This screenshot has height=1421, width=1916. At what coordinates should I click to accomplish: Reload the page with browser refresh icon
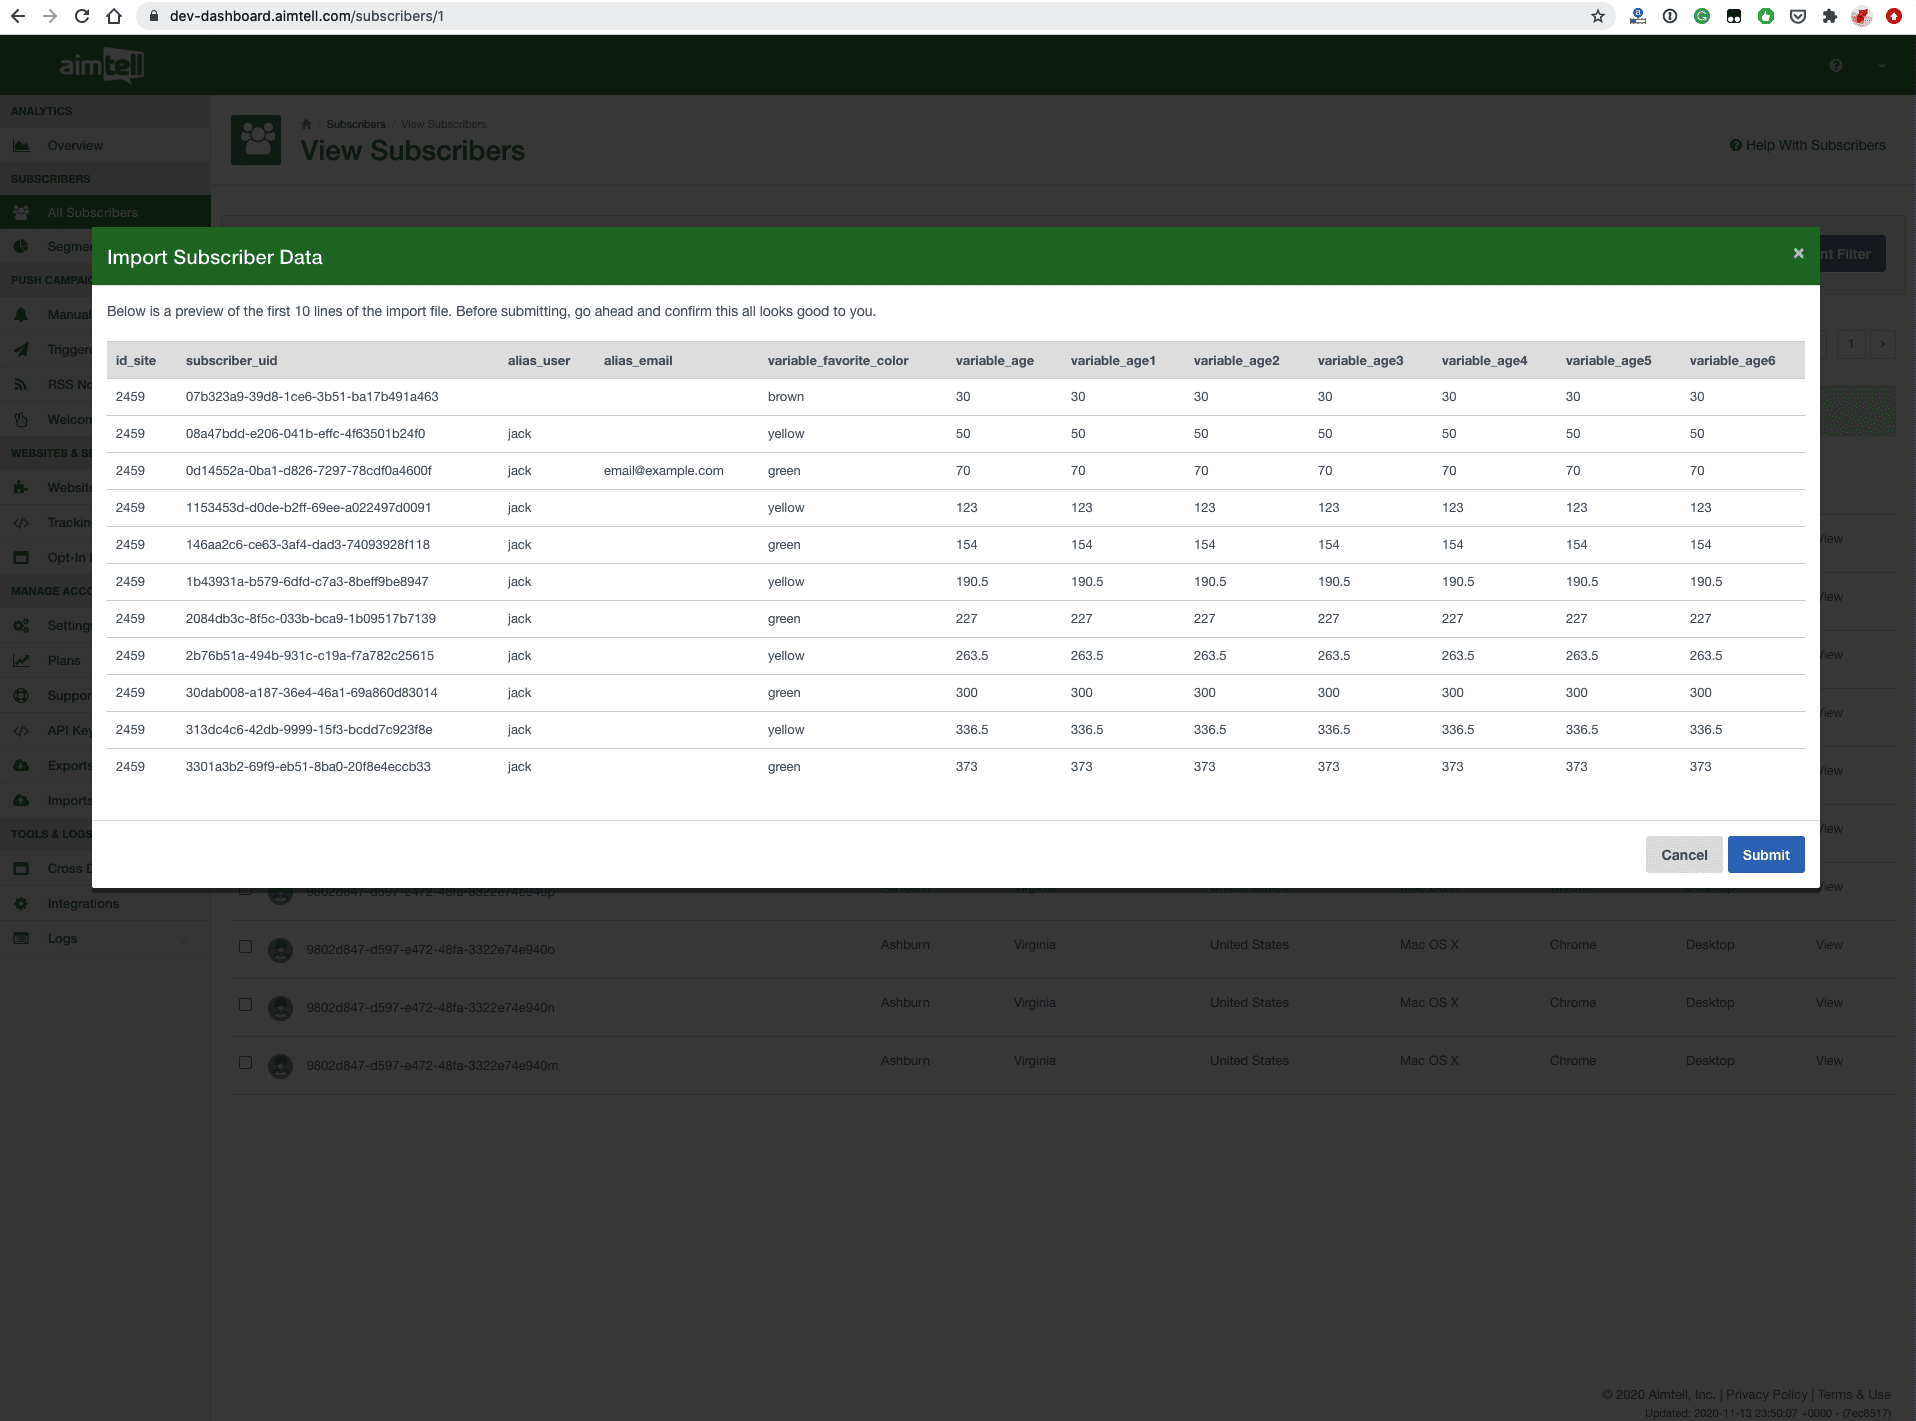tap(82, 16)
